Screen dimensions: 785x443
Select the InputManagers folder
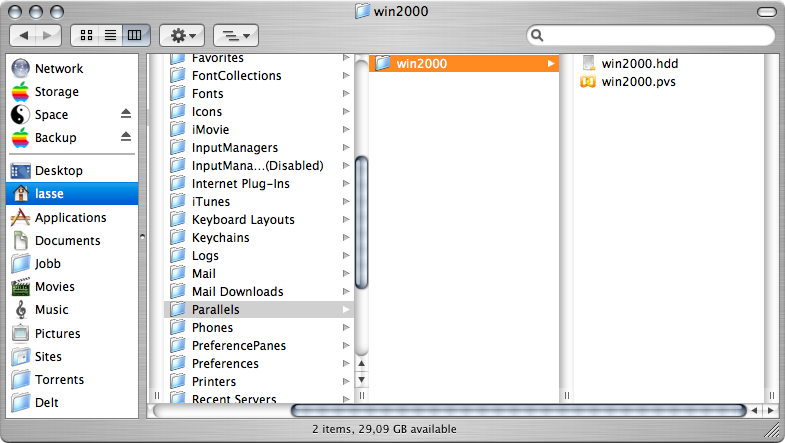(259, 148)
